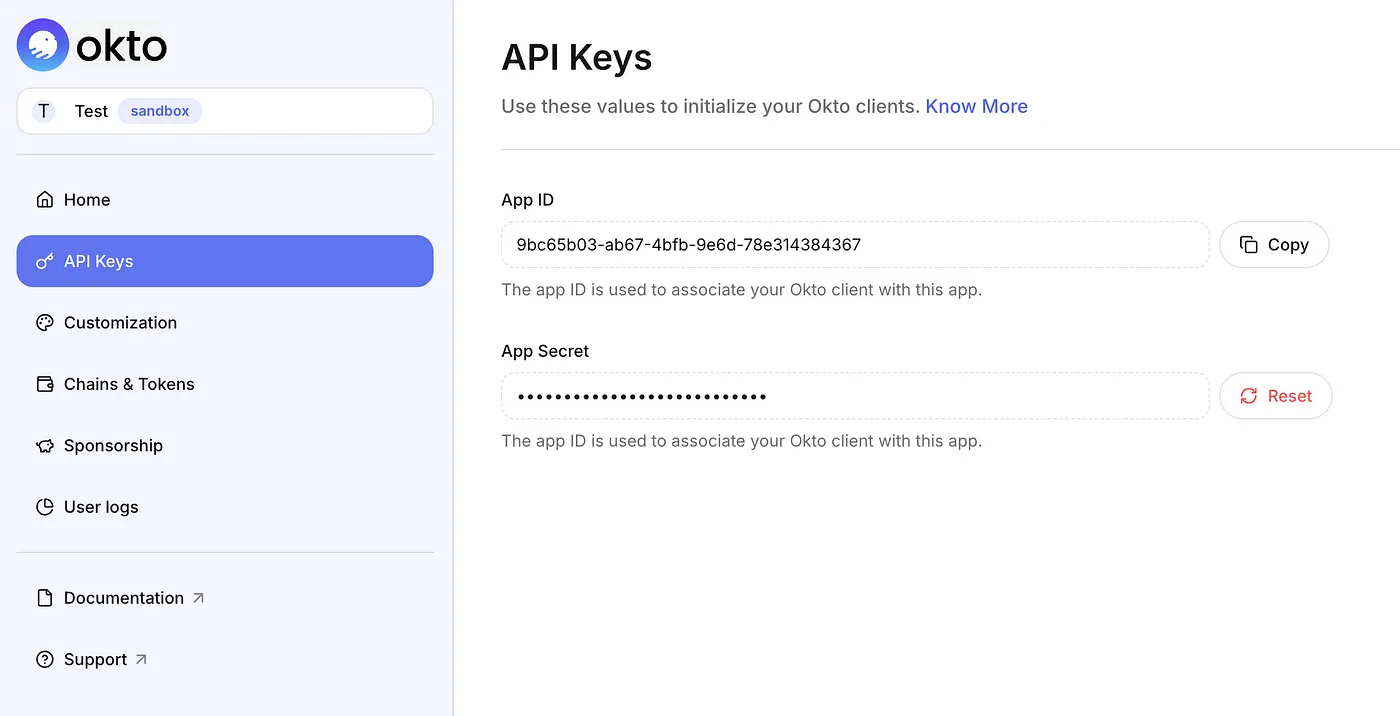Open Documentation link in sidebar
The height and width of the screenshot is (716, 1400).
pos(225,598)
